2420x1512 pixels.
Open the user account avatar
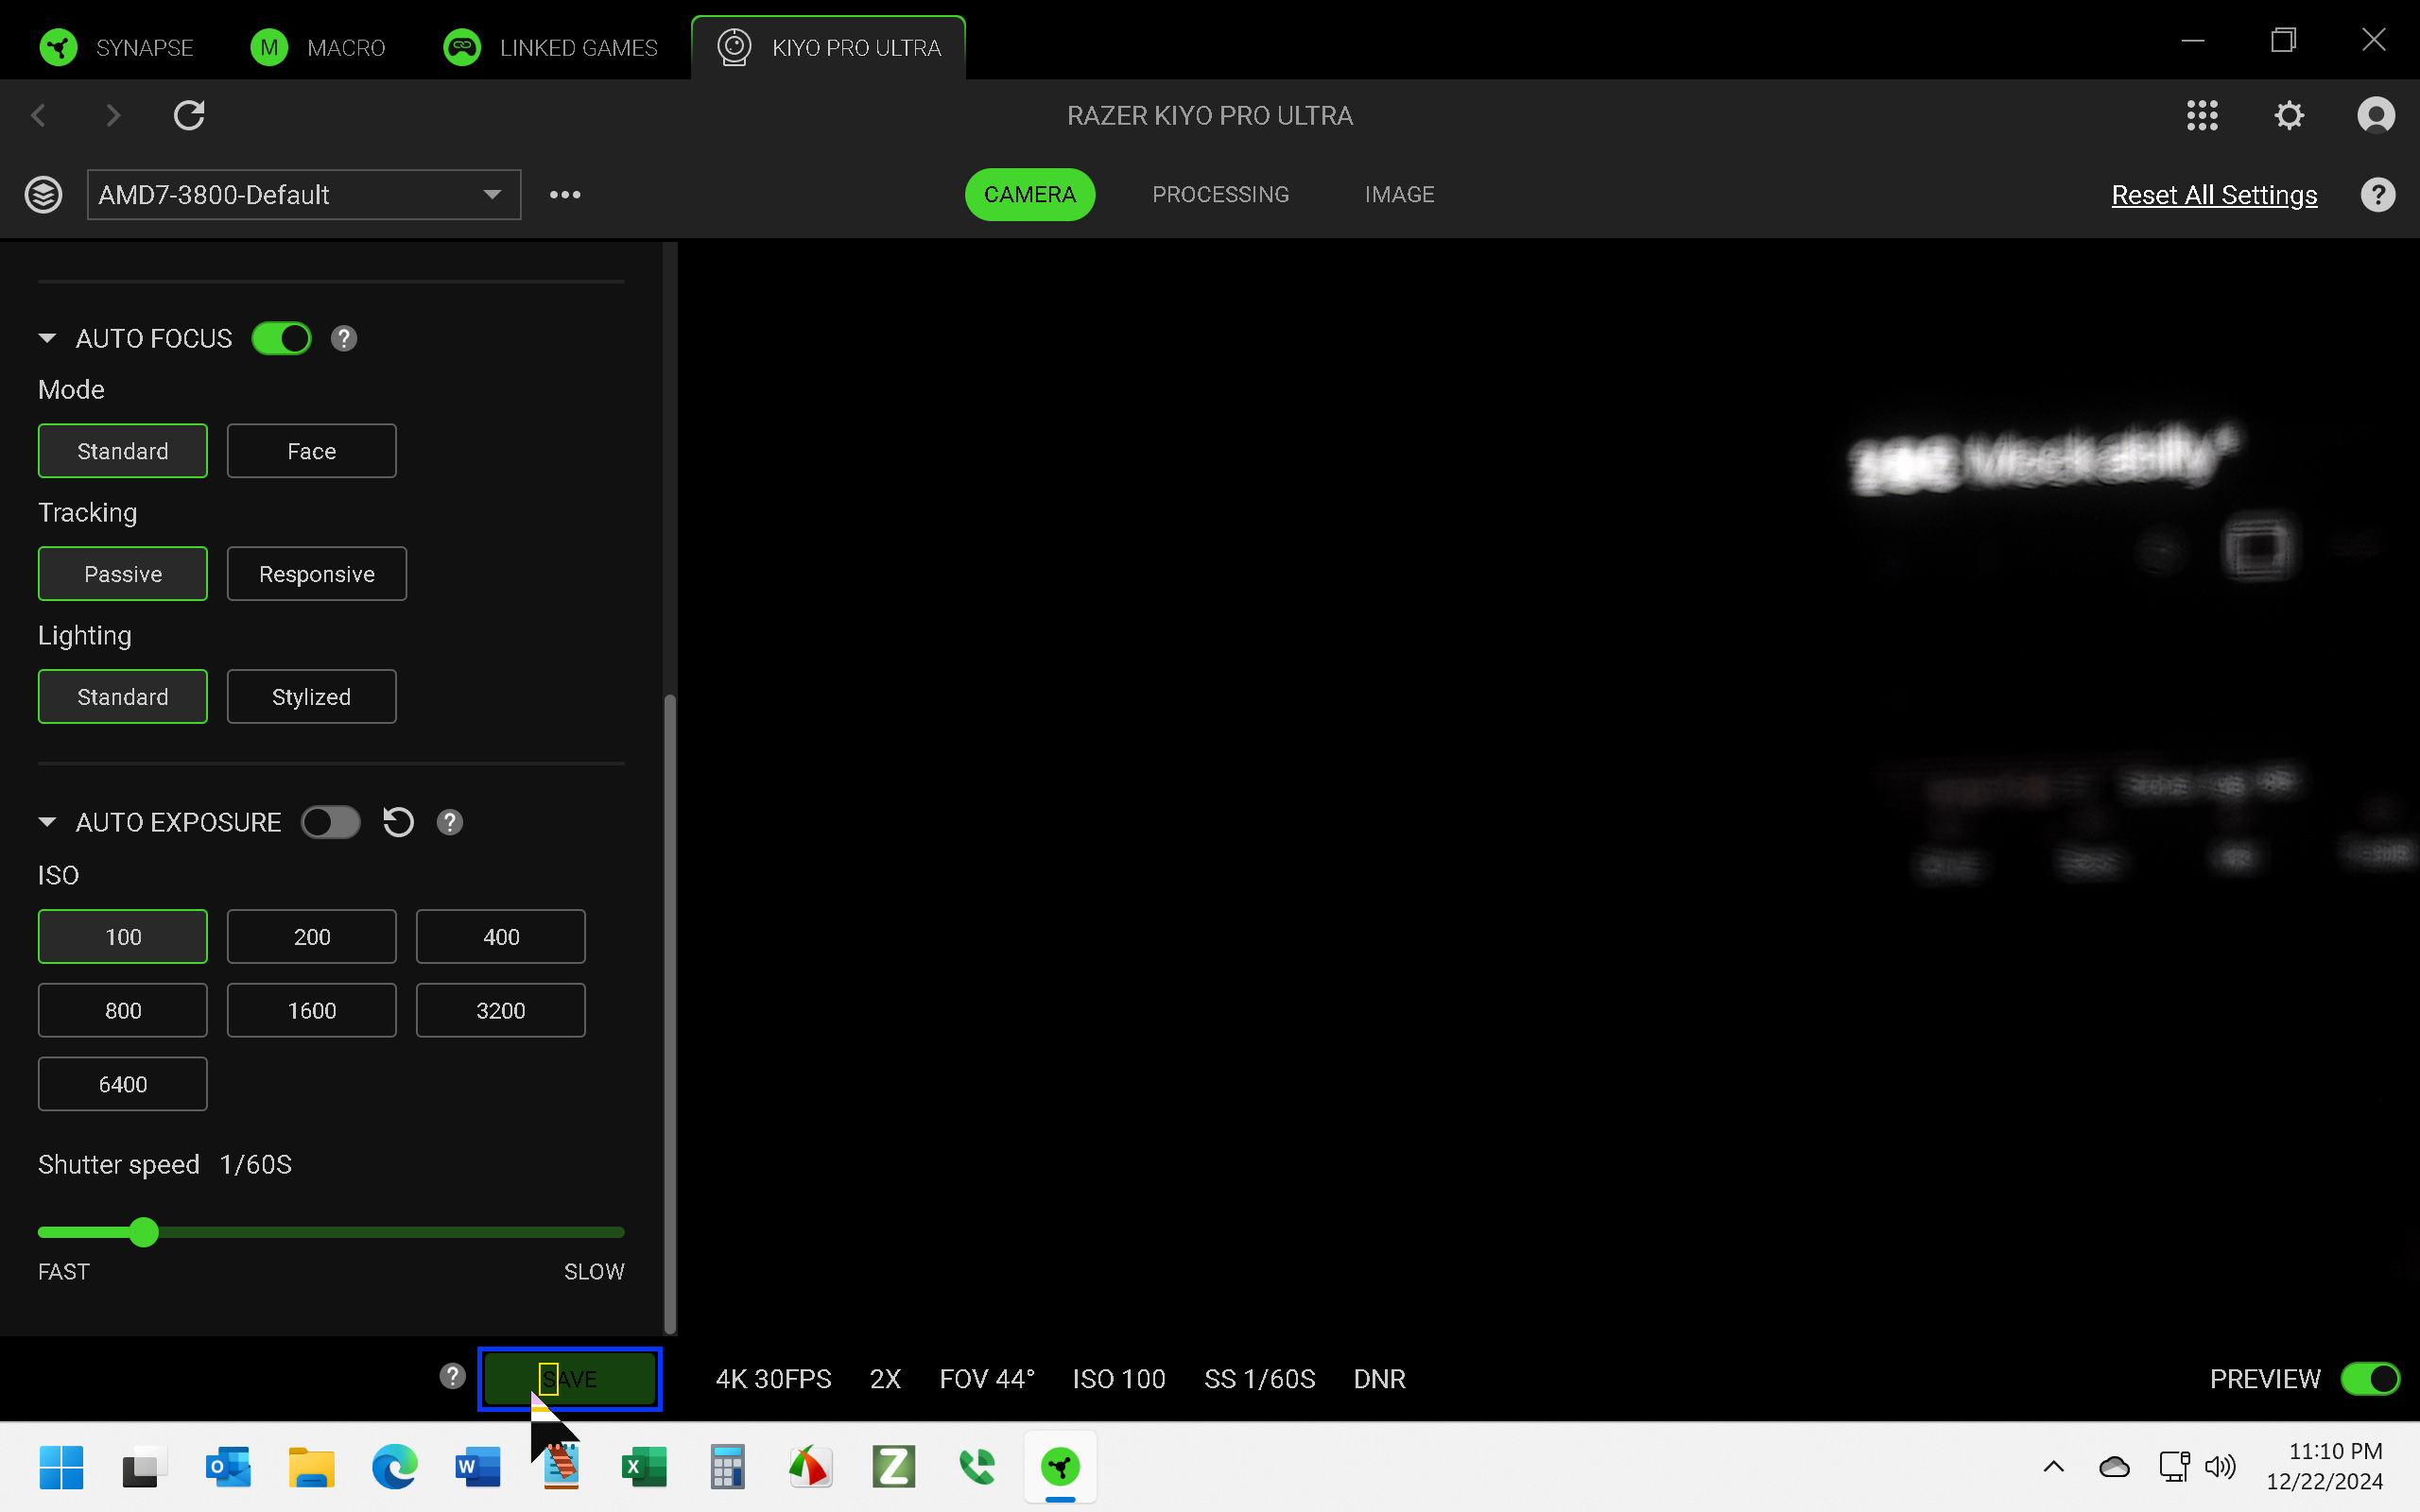(2376, 116)
